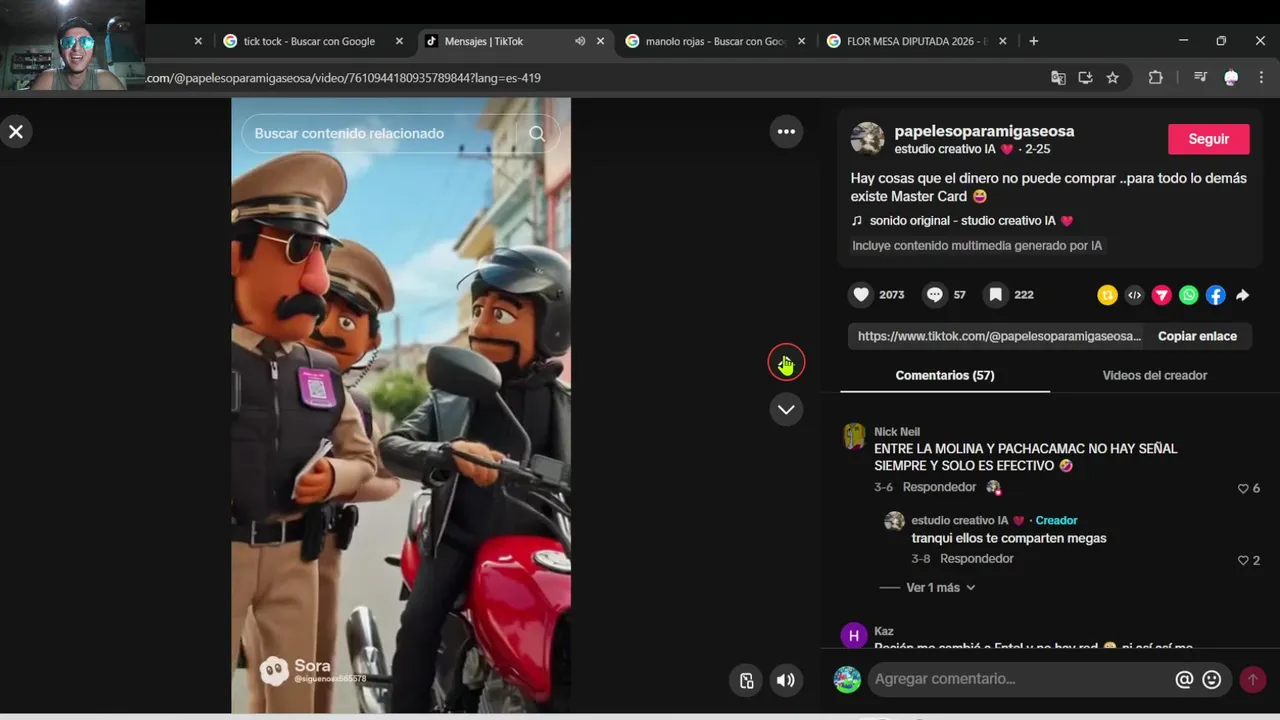Open comments via the speech bubble icon
Viewport: 1280px width, 720px height.
click(x=935, y=295)
